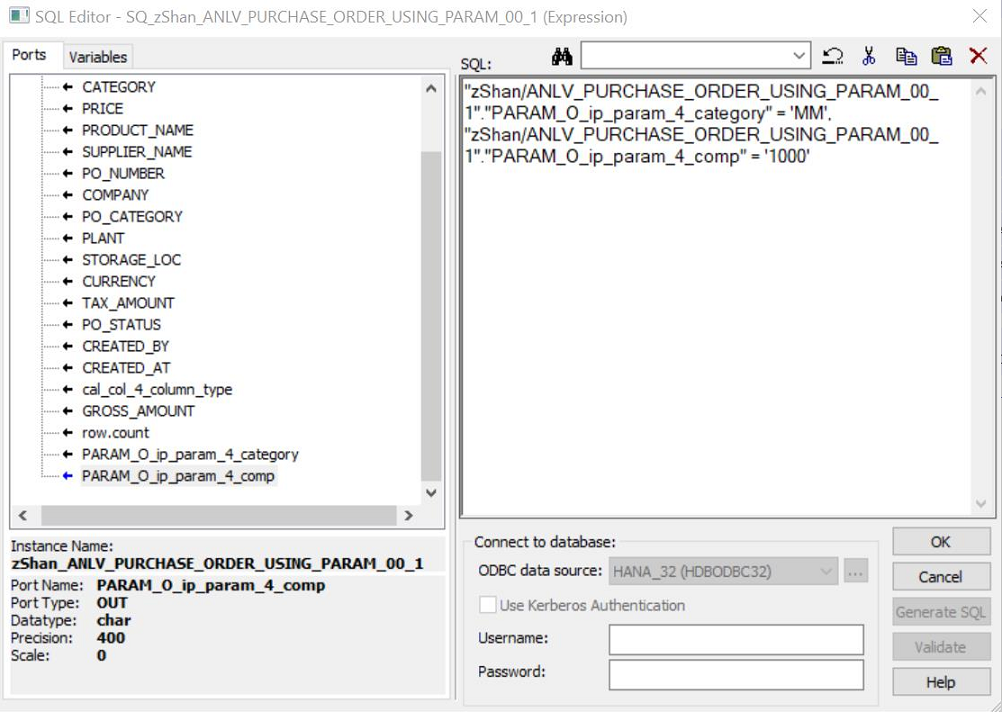Viewport: 1002px width, 712px height.
Task: Click the SQL area scroll down arrow
Action: (x=981, y=504)
